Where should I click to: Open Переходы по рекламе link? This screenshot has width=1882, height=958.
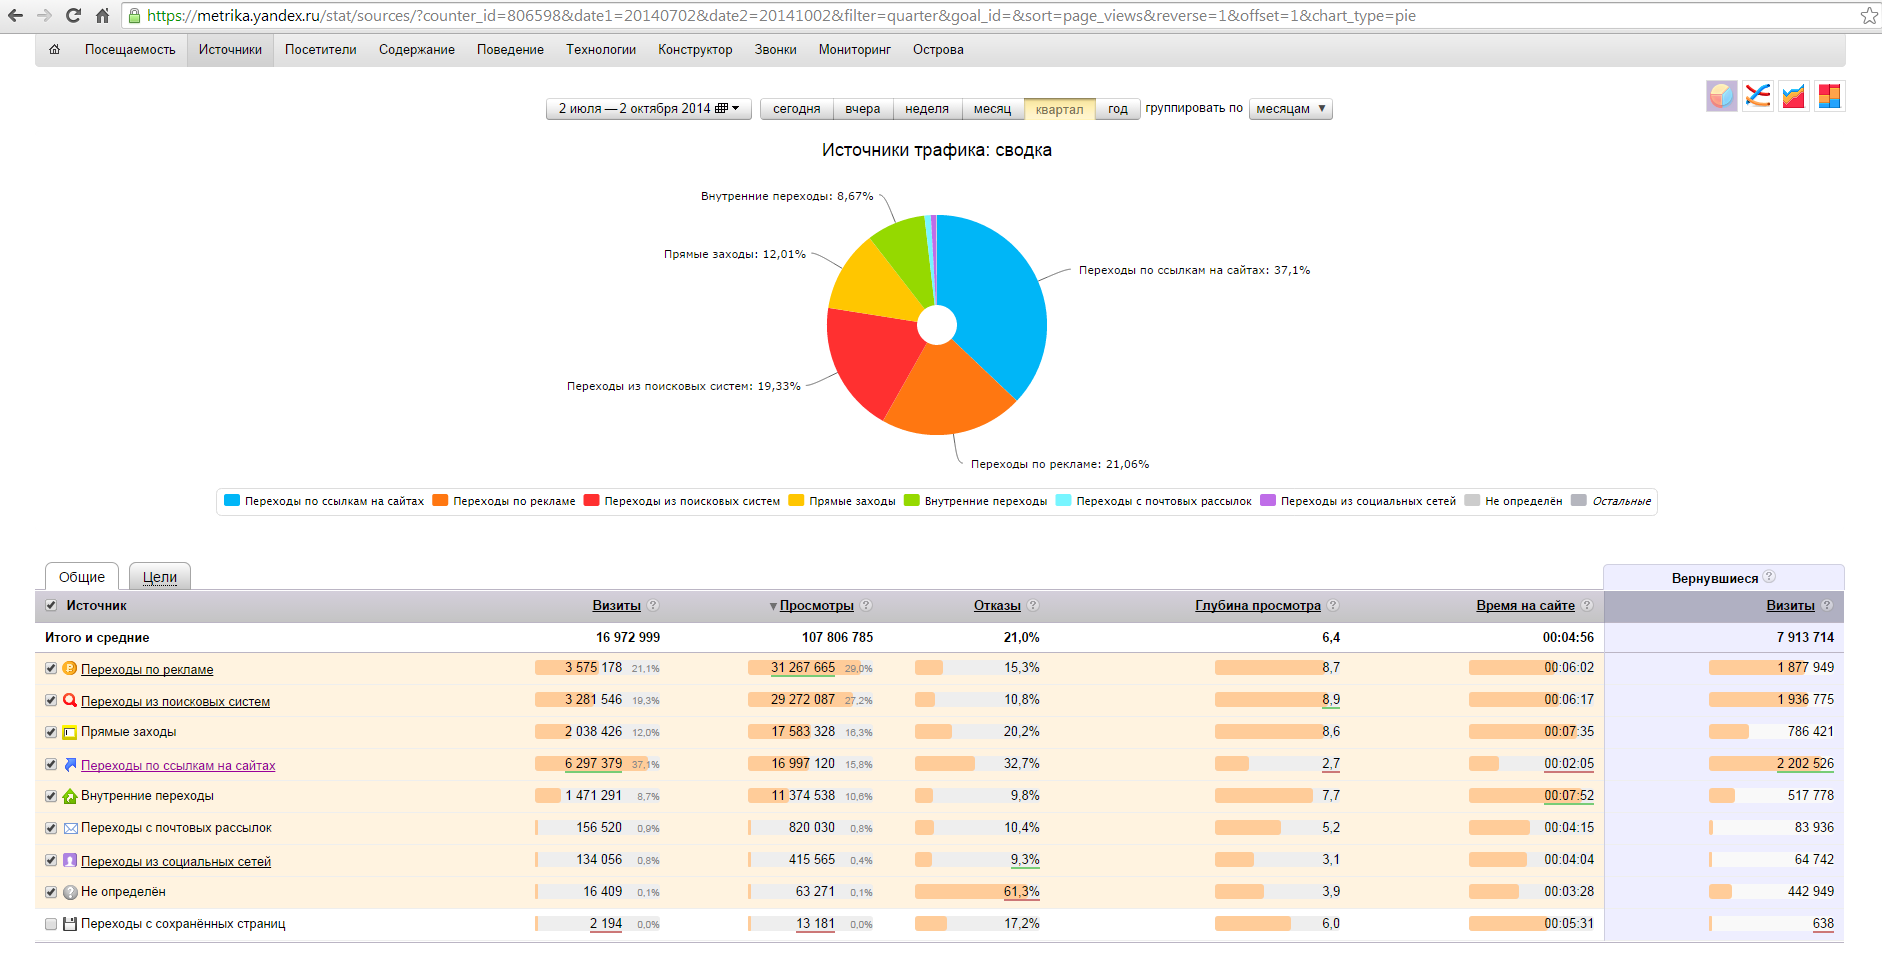[x=147, y=669]
